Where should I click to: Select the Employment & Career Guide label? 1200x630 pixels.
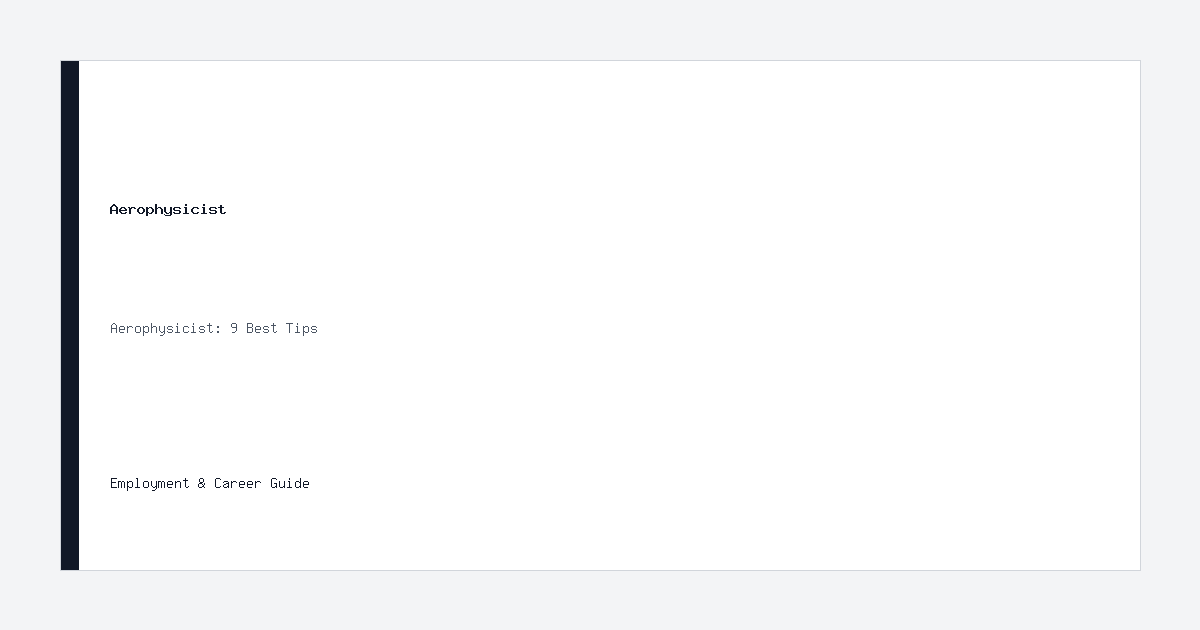210,483
